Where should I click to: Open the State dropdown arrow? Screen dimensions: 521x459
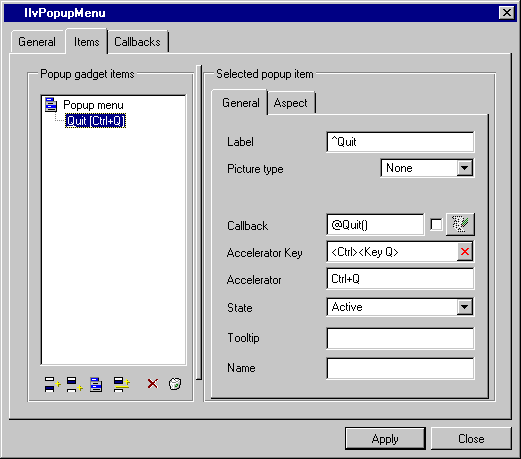click(x=464, y=307)
